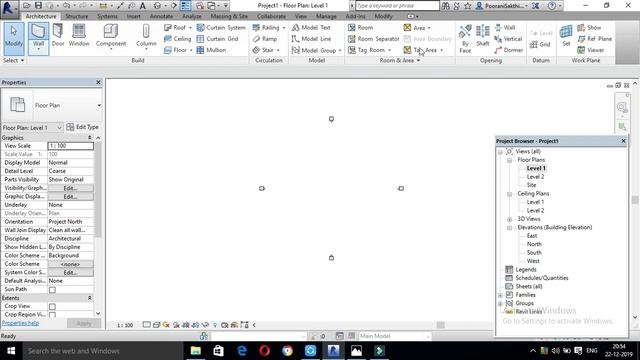Screen dimensions: 640x360
Task: Open the Windows Start menu
Action: [11, 351]
